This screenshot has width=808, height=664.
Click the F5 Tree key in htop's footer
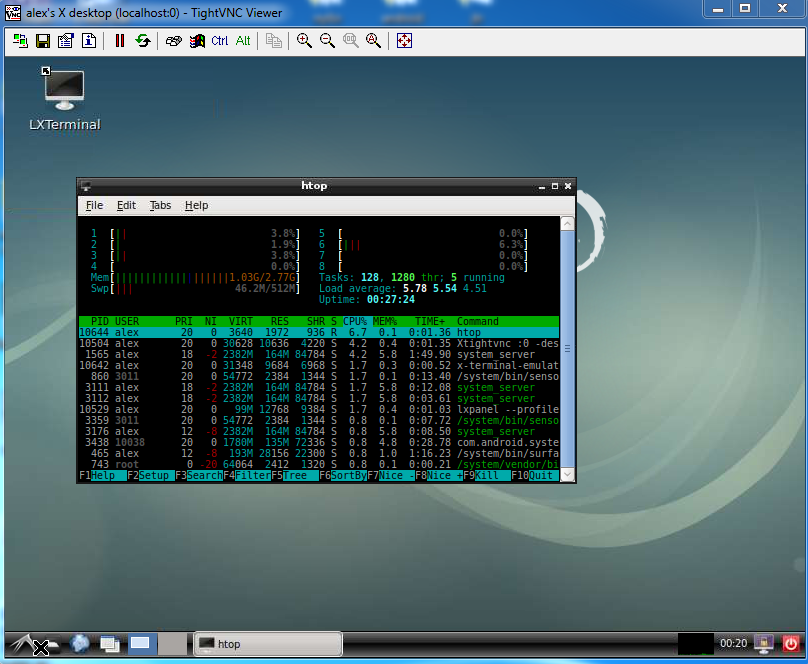tap(295, 475)
